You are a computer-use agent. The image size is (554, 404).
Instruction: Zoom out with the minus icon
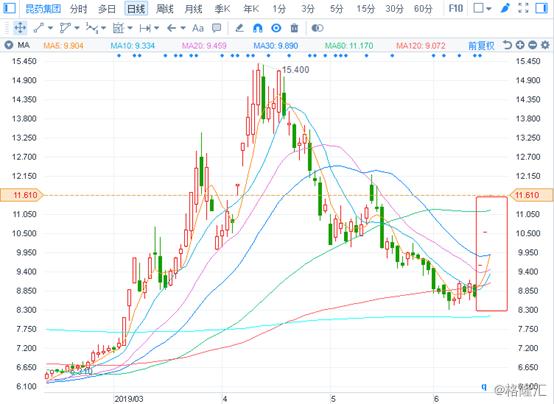[x=532, y=45]
